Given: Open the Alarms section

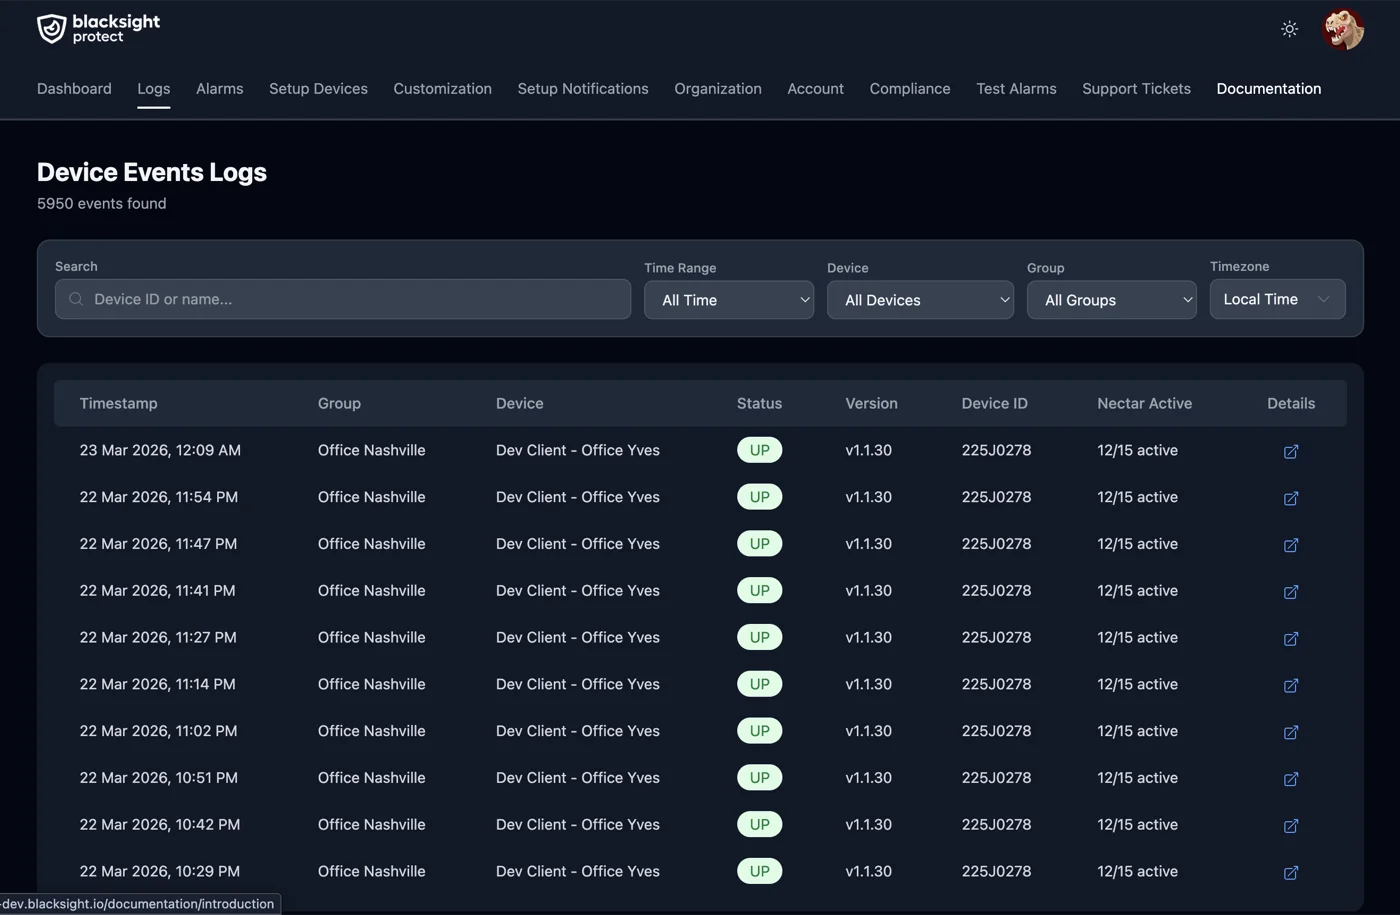Looking at the screenshot, I should [x=219, y=89].
